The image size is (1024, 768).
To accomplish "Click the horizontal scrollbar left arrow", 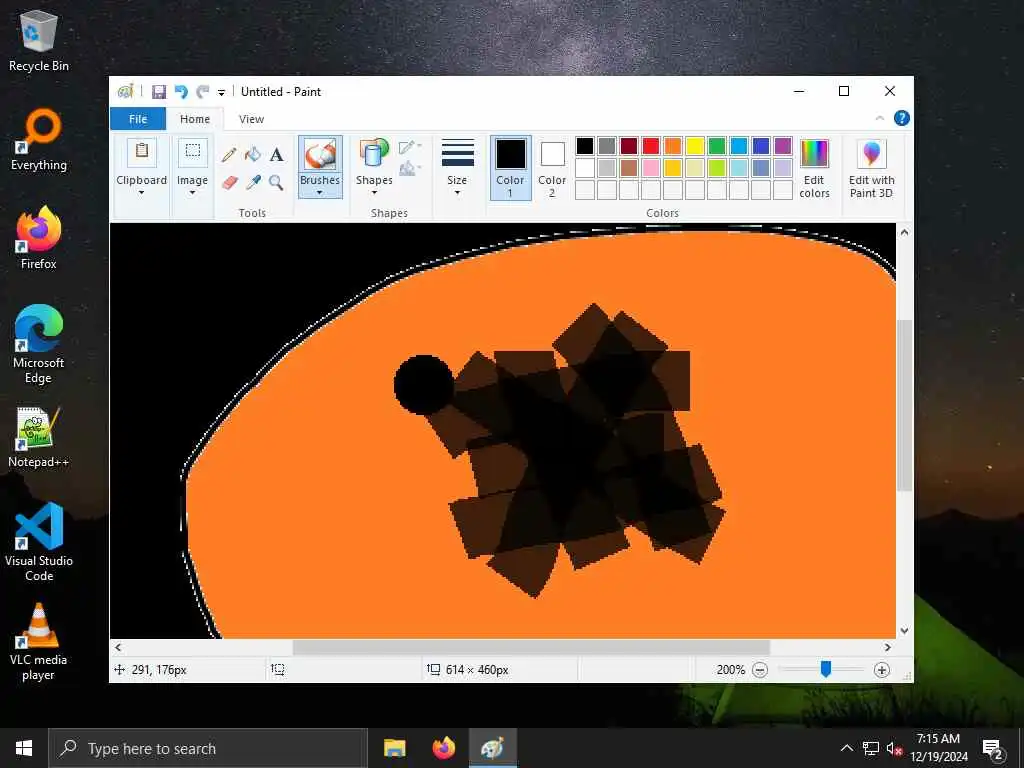I will coord(118,647).
